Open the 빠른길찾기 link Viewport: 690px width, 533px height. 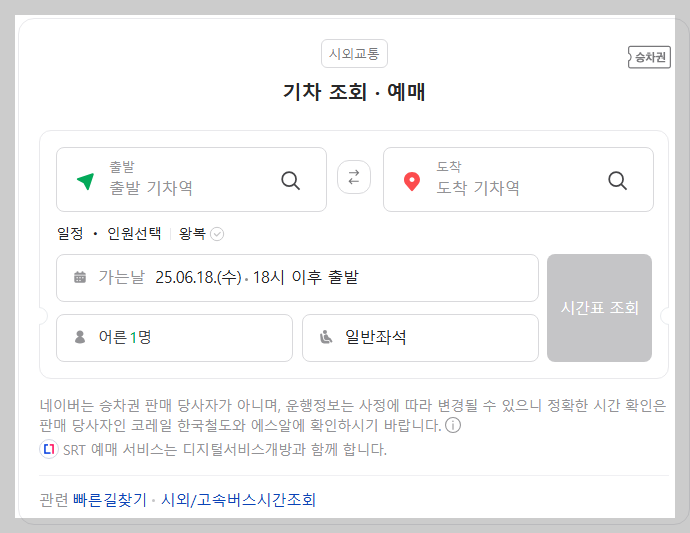point(110,500)
